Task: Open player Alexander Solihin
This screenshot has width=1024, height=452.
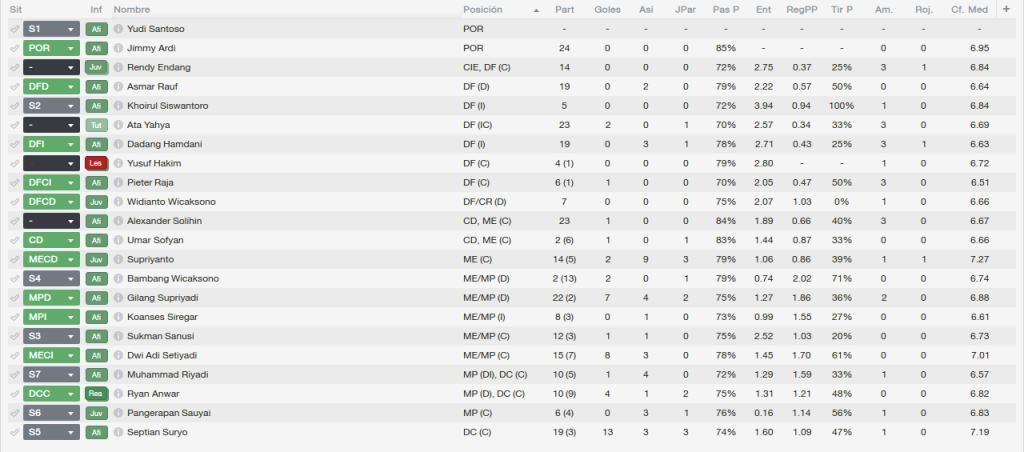Action: point(165,221)
